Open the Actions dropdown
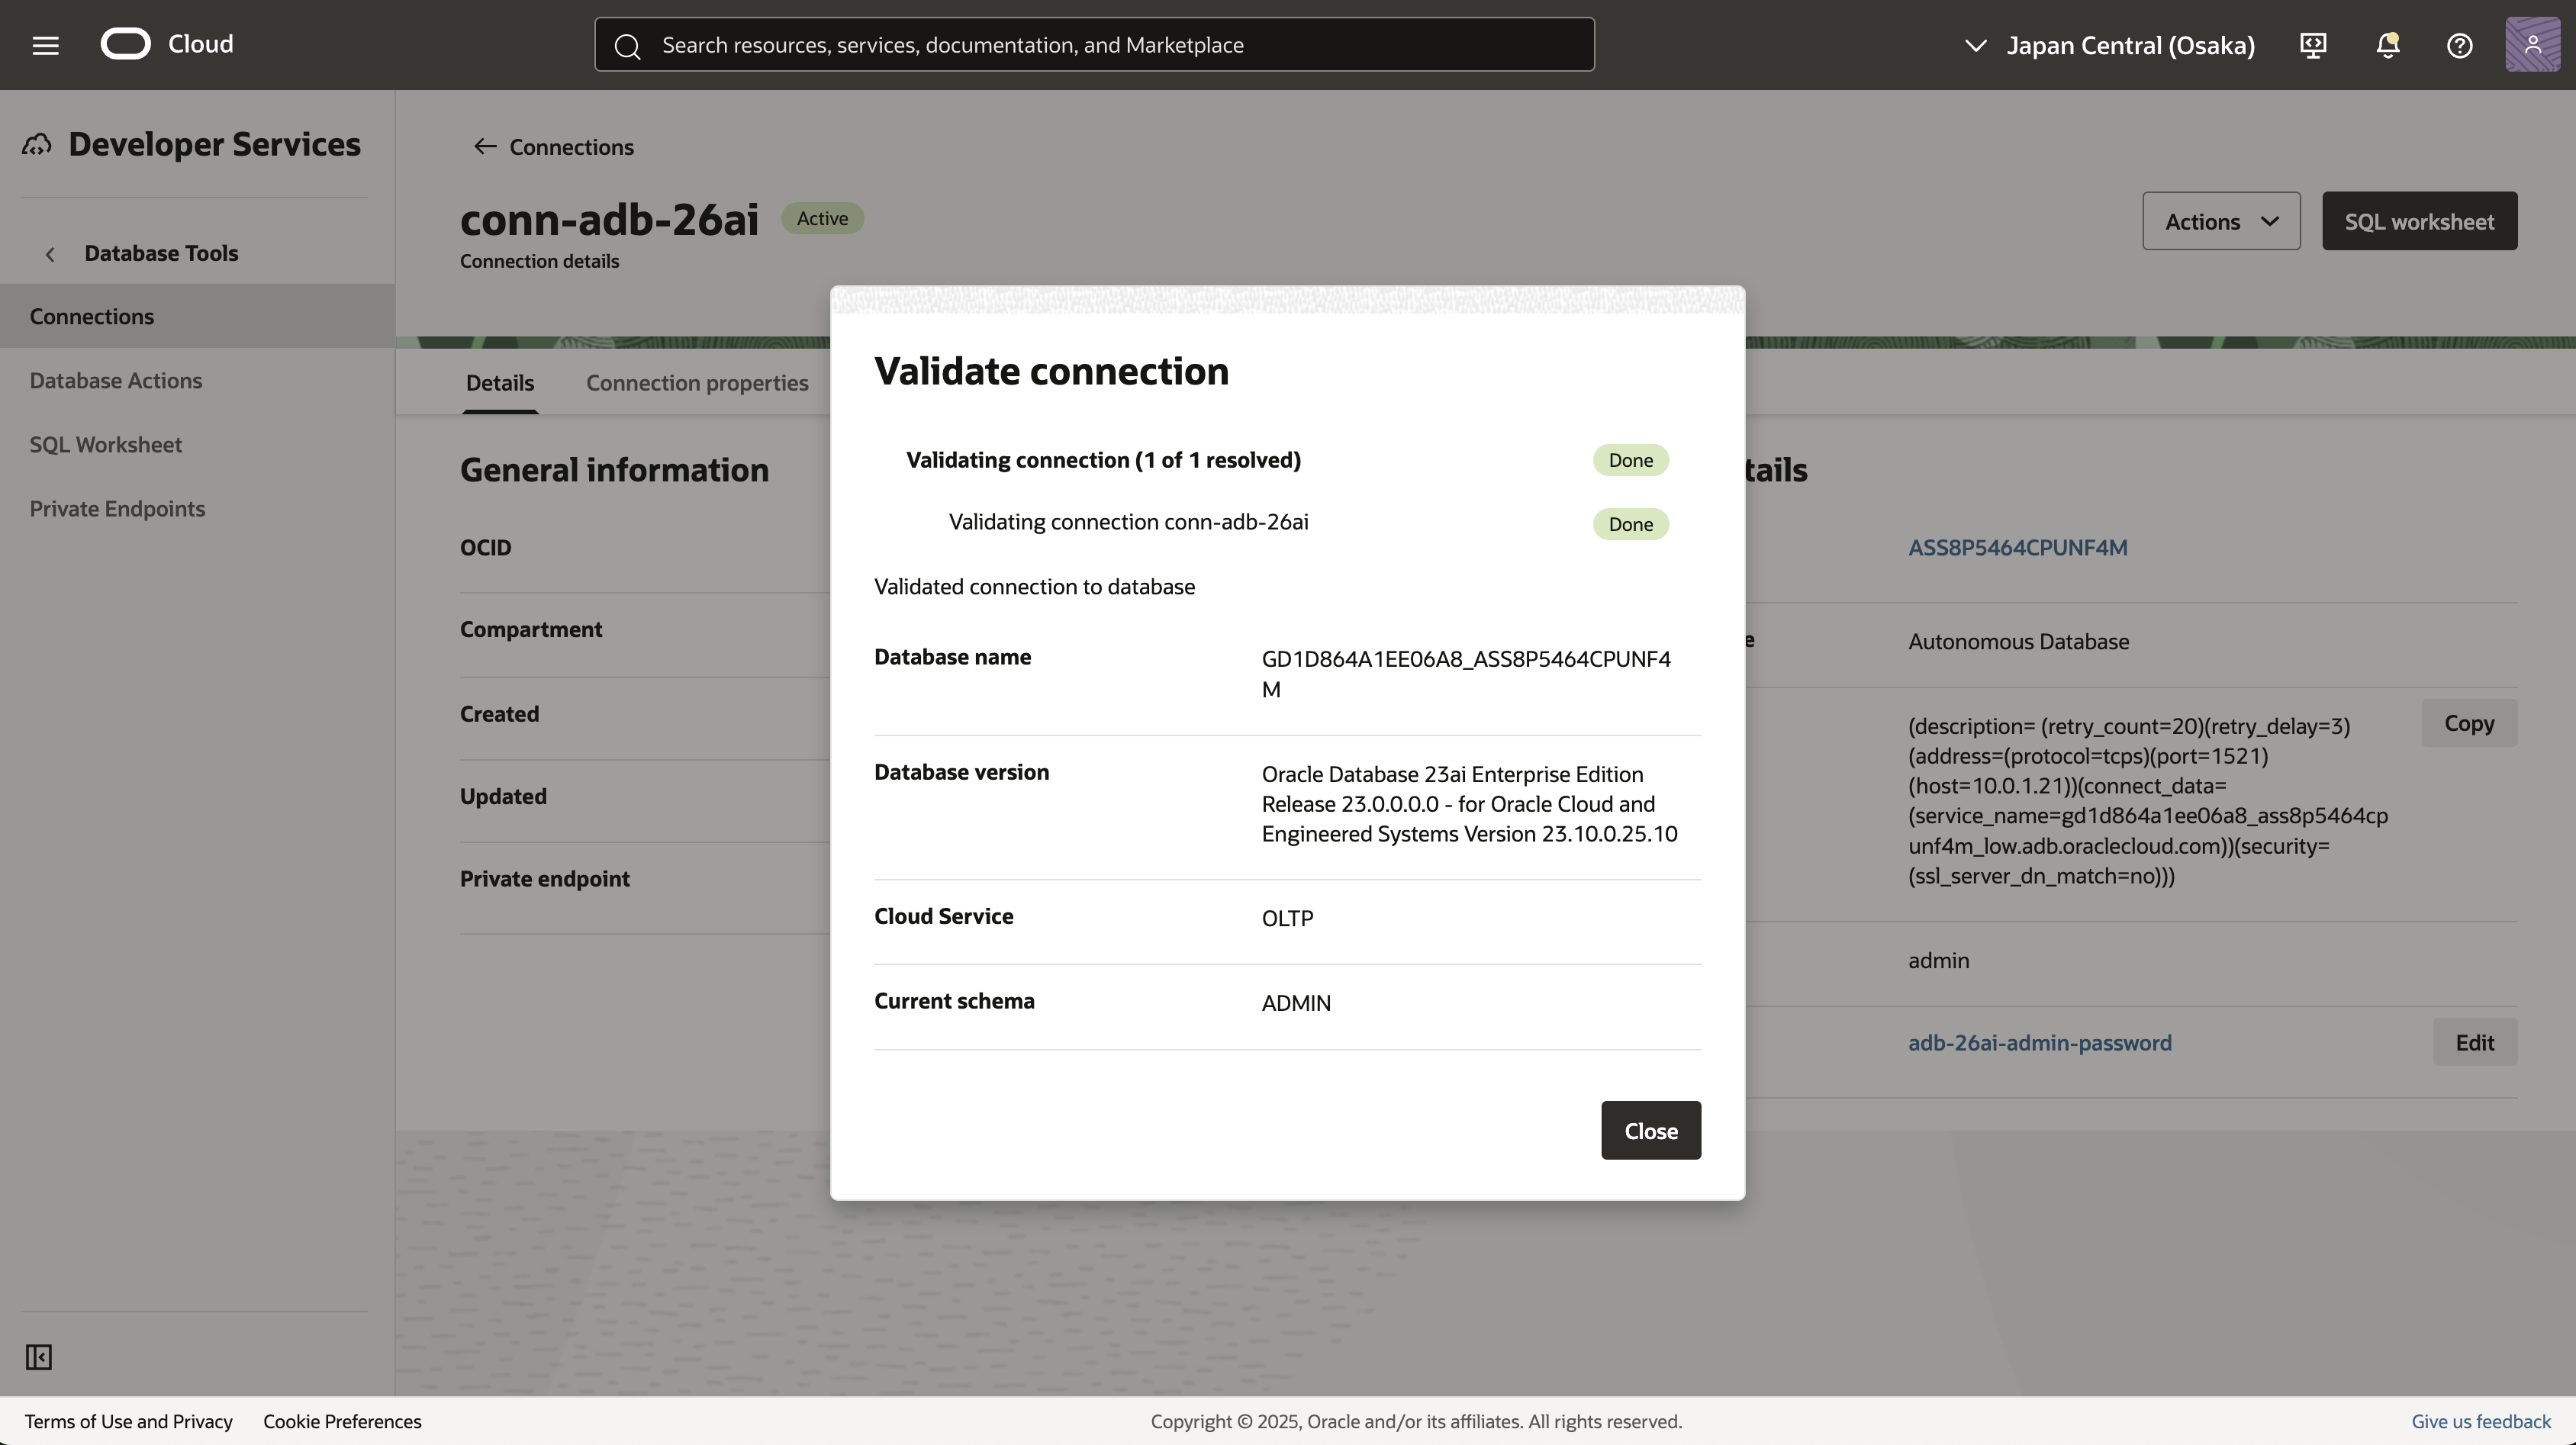 click(x=2220, y=220)
